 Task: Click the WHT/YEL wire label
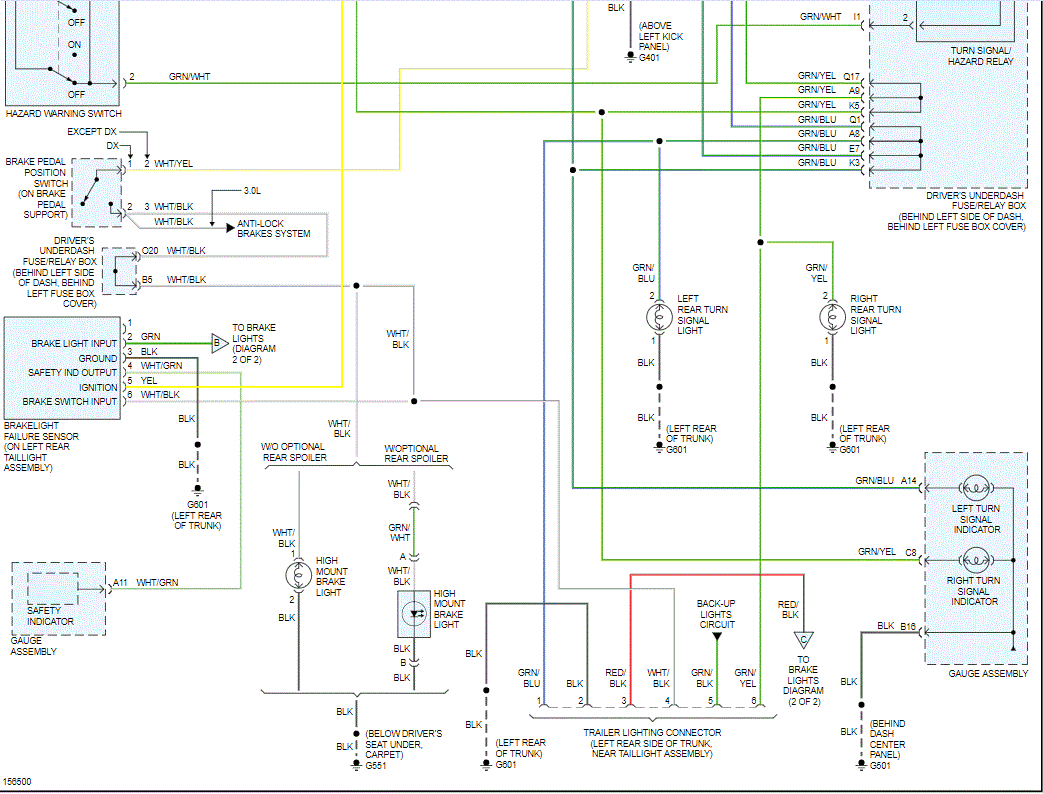[x=173, y=164]
